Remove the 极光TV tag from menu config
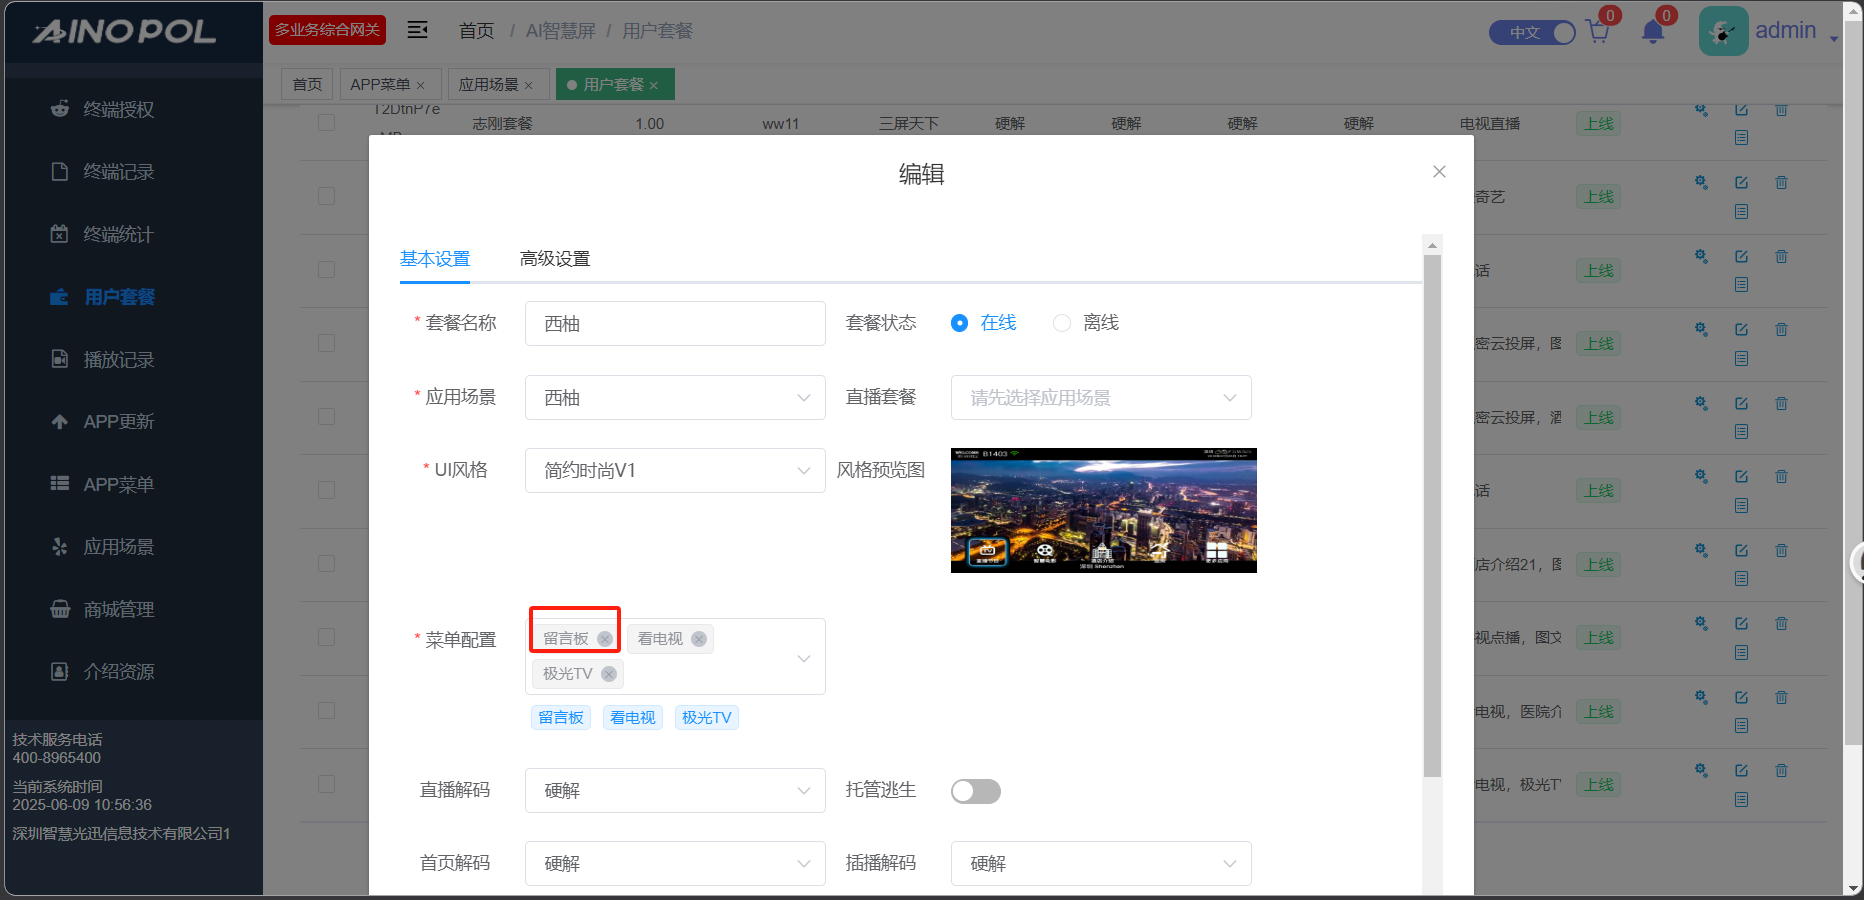The height and width of the screenshot is (900, 1864). [609, 674]
